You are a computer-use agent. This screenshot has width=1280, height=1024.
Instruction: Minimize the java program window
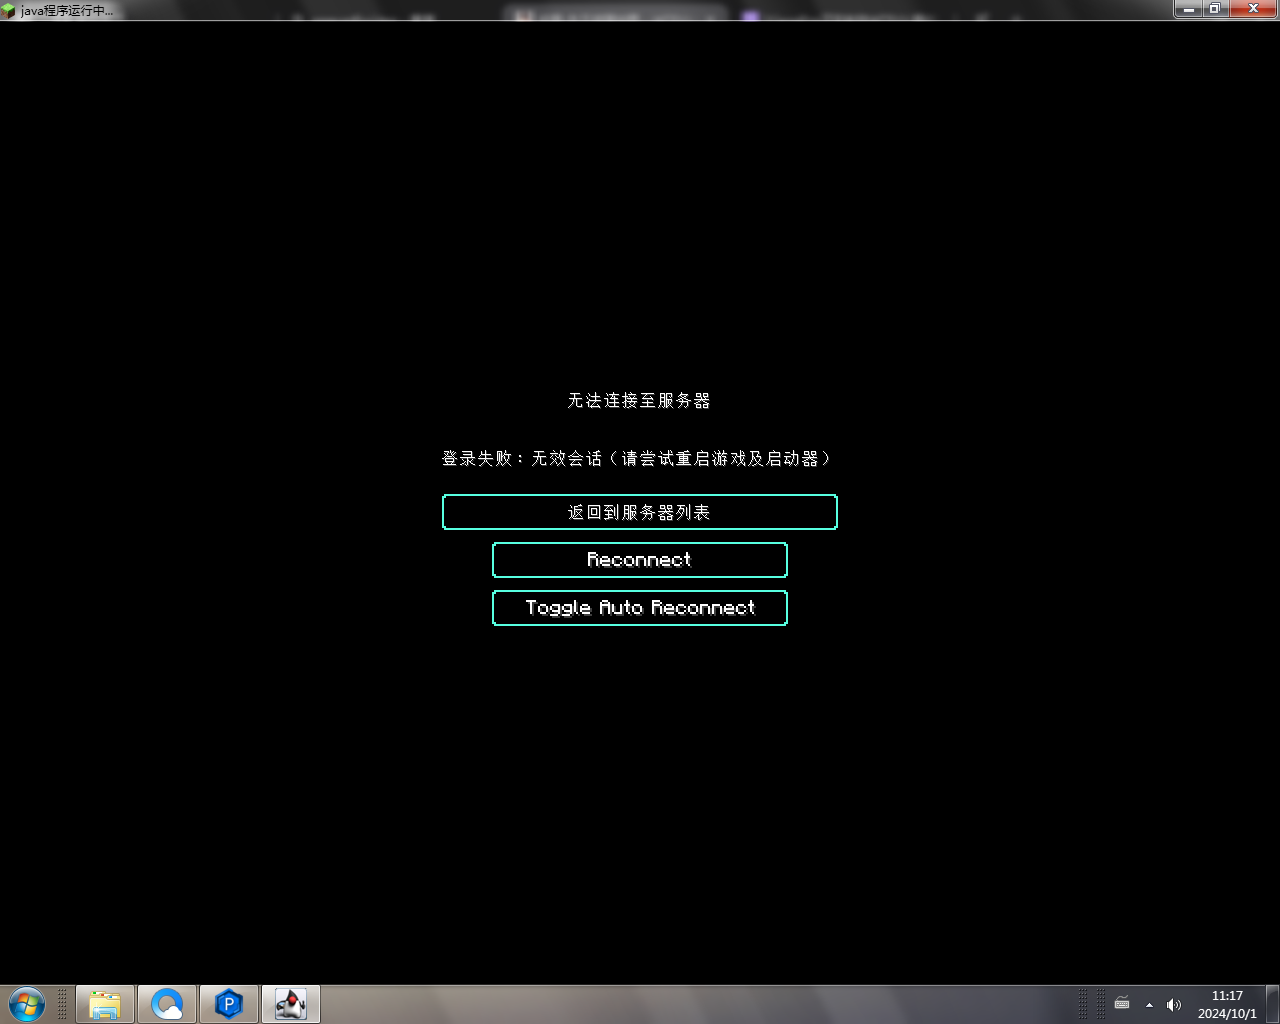(1188, 8)
